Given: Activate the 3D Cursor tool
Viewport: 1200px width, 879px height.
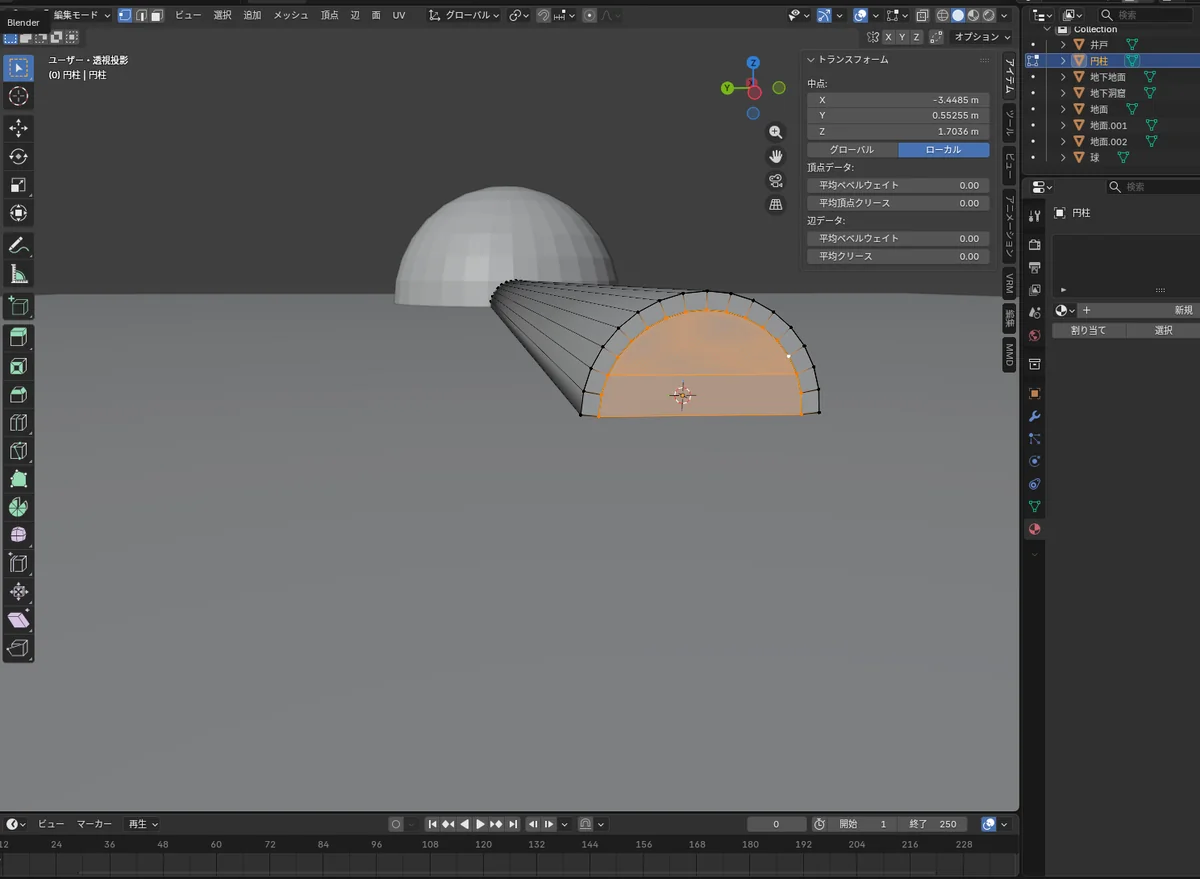Looking at the screenshot, I should 18,96.
